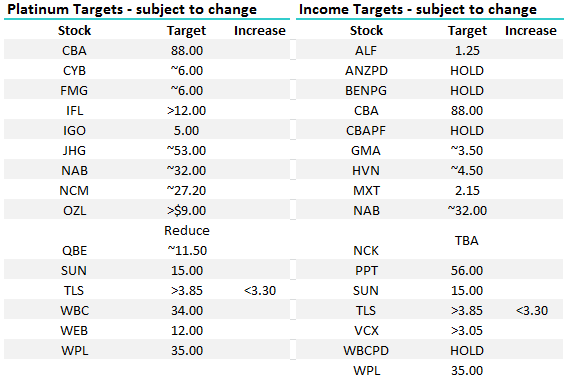Select the FMG stock cell
The width and height of the screenshot is (579, 382).
(x=74, y=90)
